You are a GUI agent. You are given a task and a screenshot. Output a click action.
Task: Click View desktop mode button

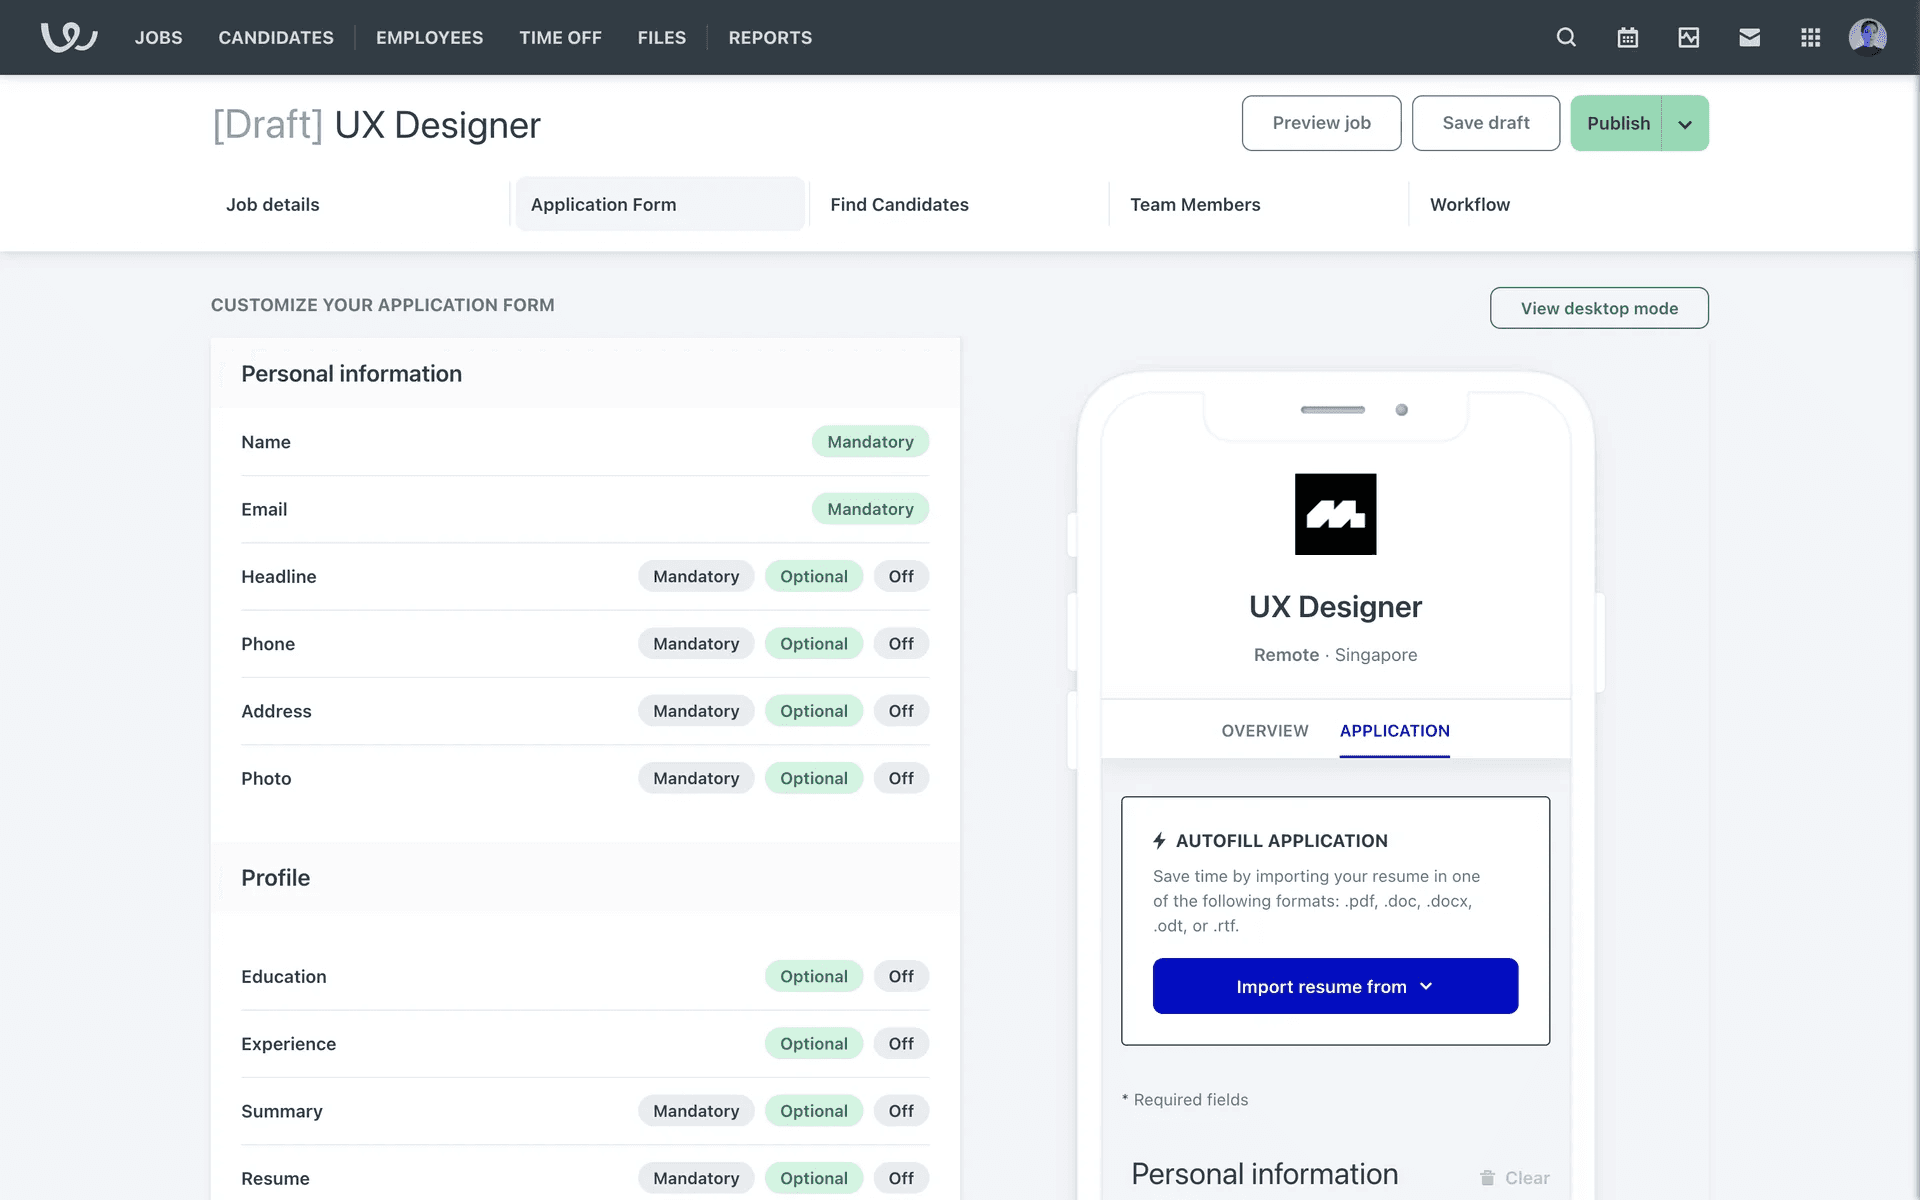1598,308
